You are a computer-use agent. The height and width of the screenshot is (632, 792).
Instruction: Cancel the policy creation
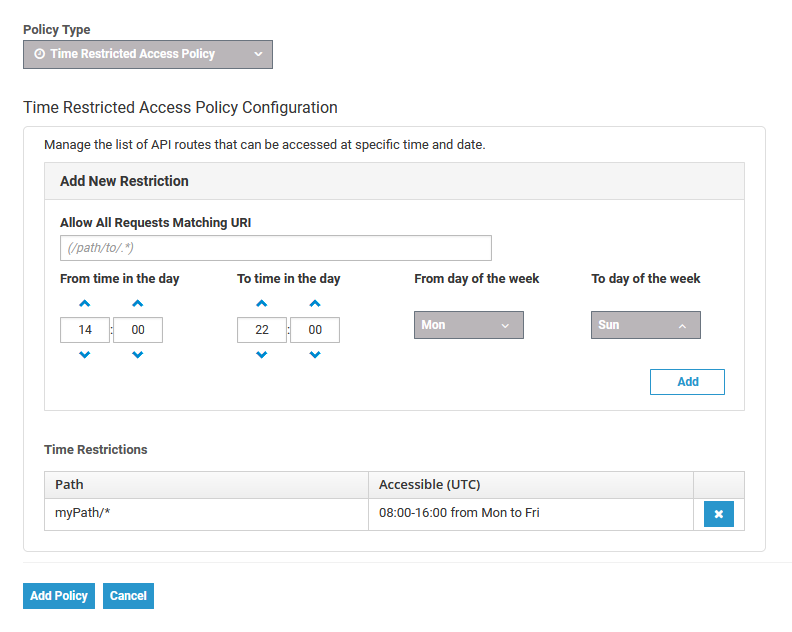pyautogui.click(x=128, y=596)
